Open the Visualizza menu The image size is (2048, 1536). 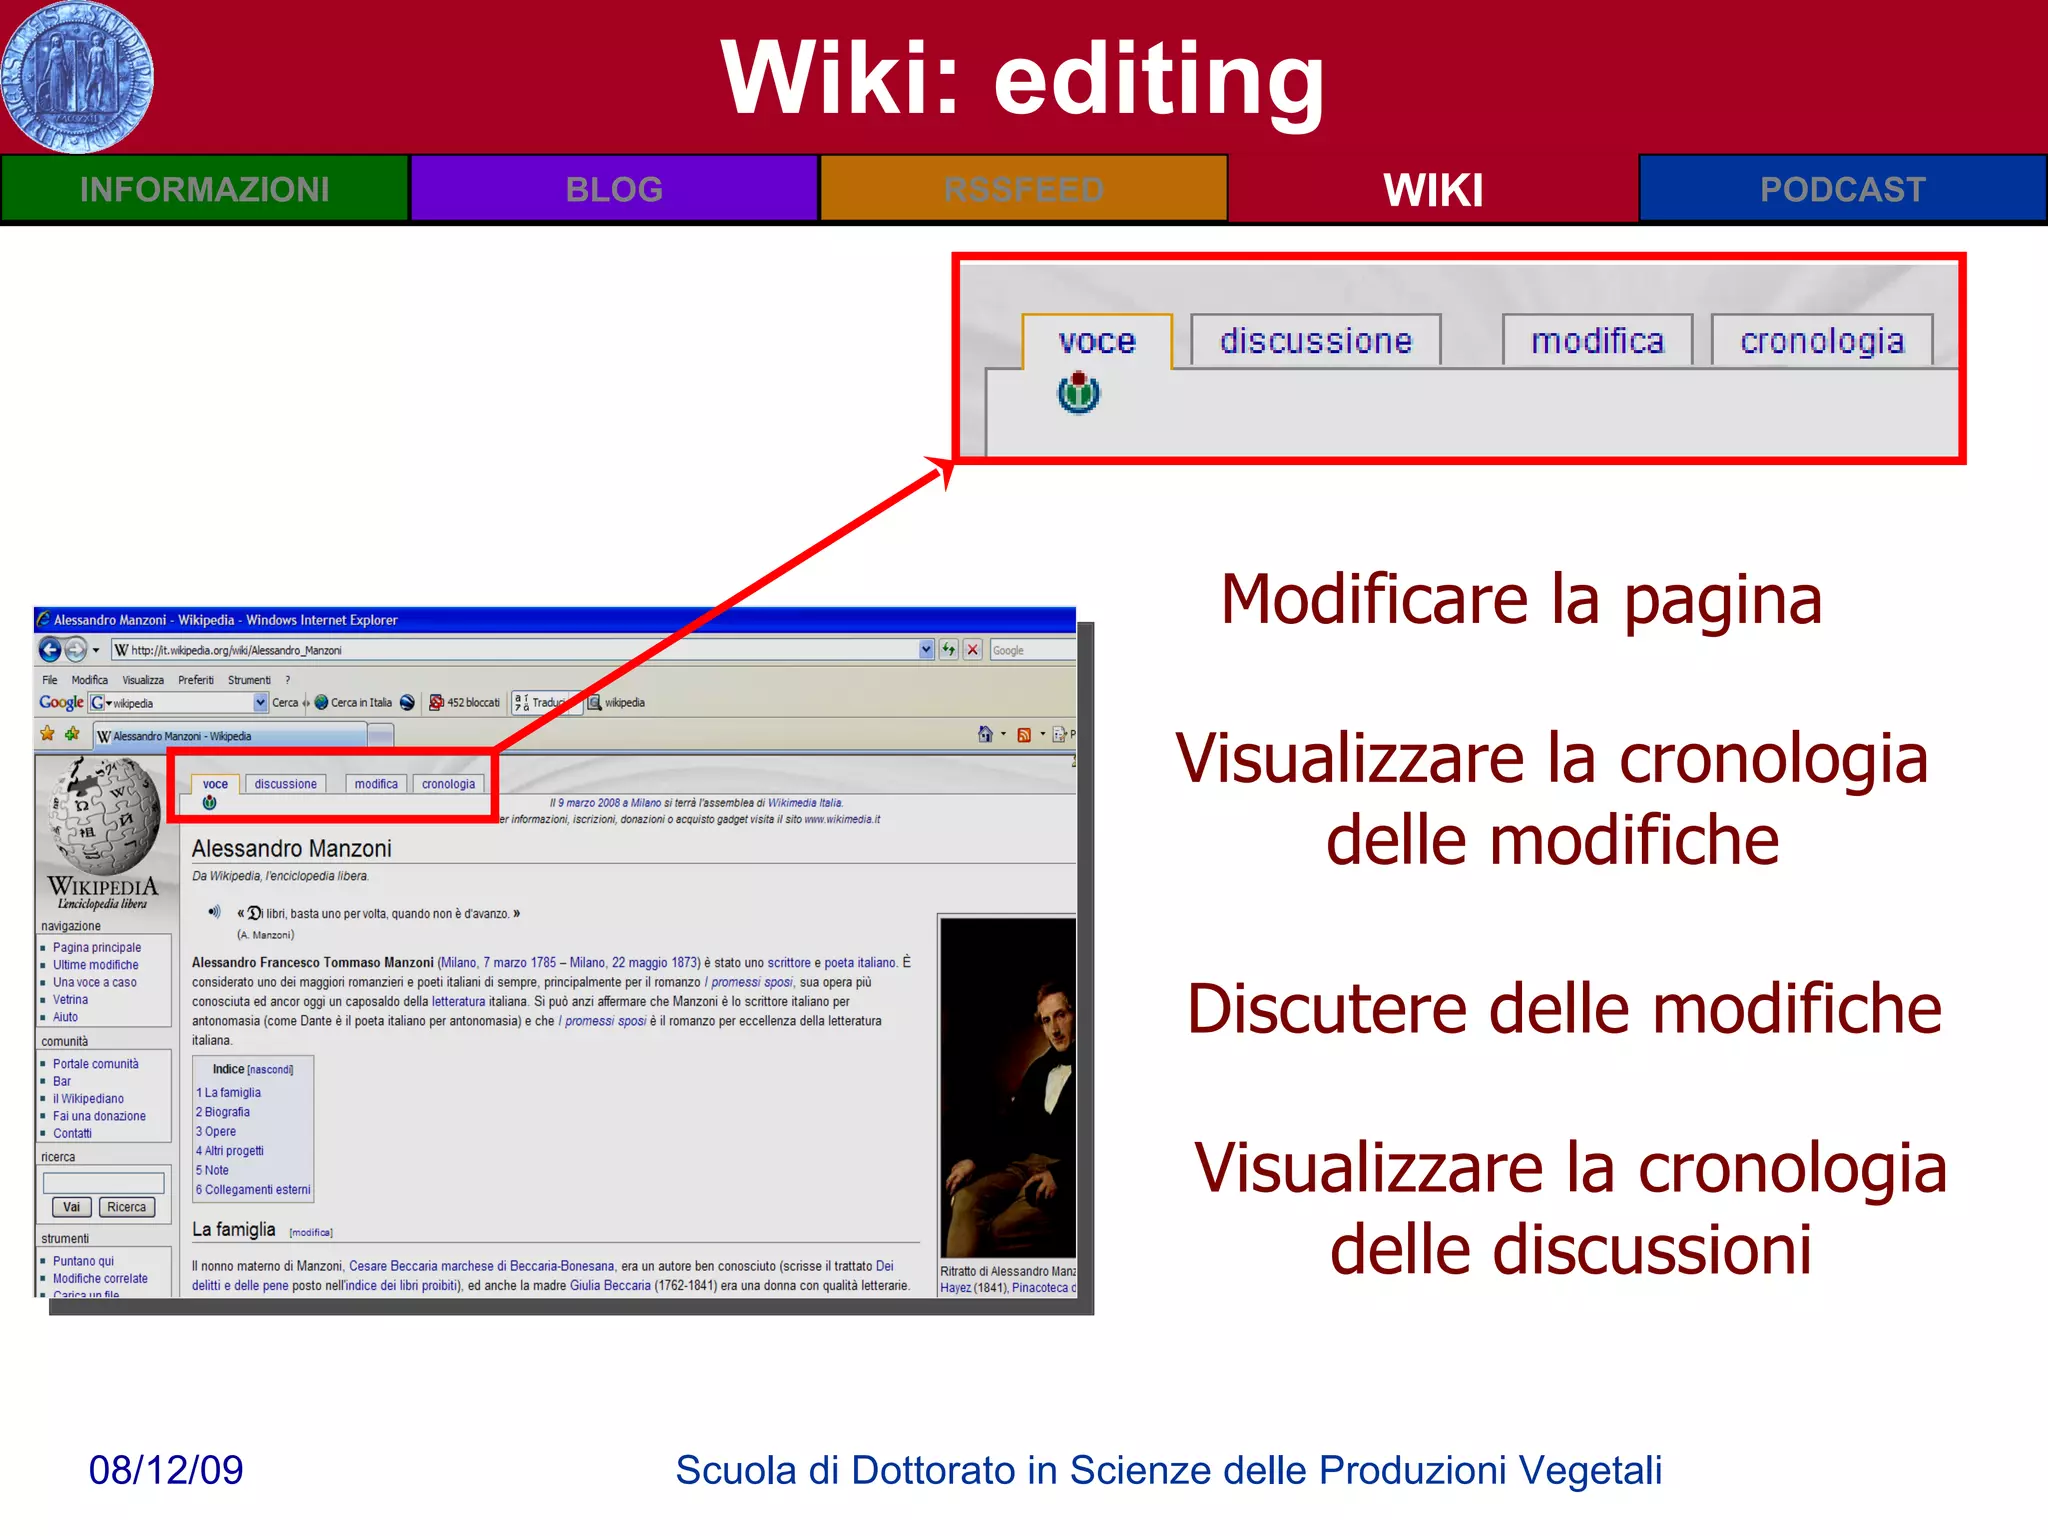pyautogui.click(x=143, y=680)
